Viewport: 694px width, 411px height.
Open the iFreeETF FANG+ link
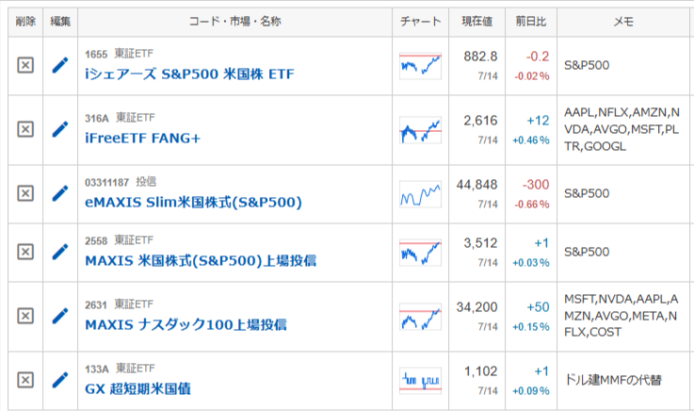(143, 138)
